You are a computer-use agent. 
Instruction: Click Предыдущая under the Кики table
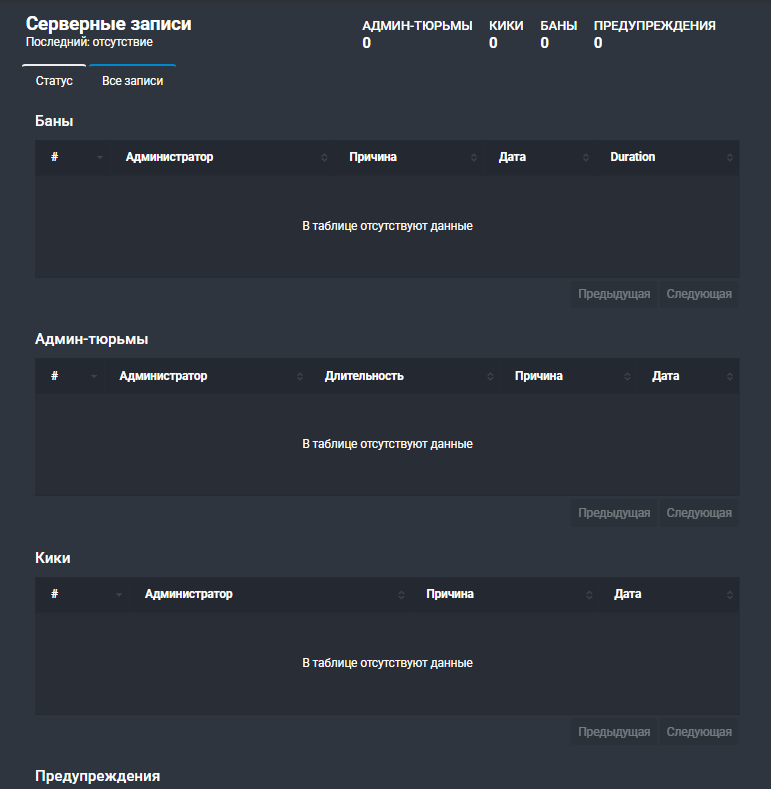614,732
